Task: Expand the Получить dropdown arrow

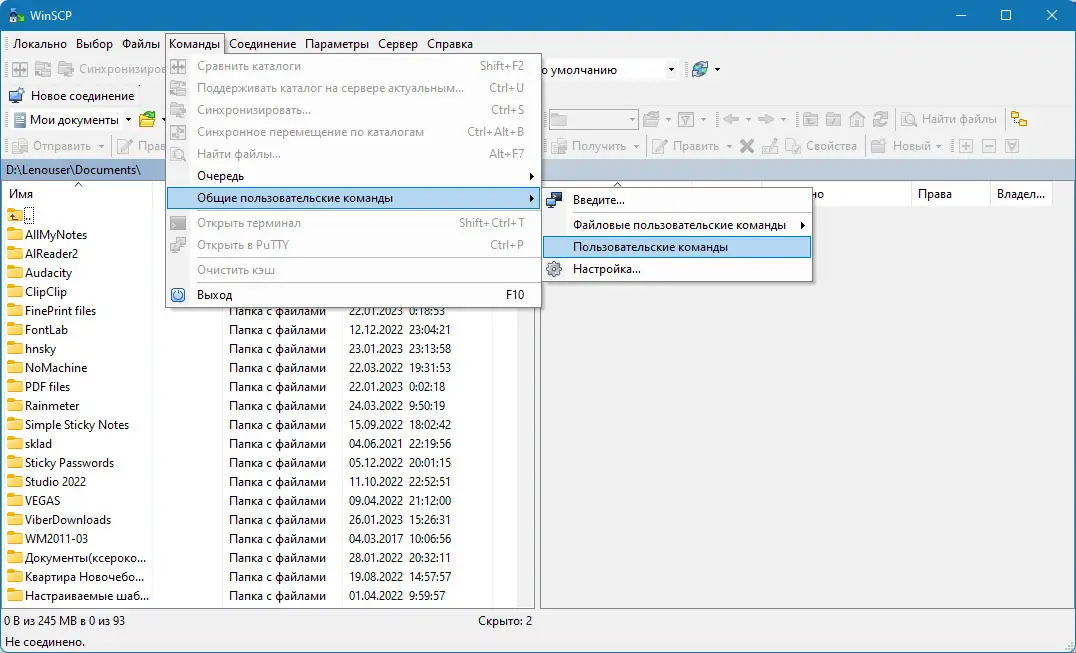Action: pyautogui.click(x=636, y=146)
